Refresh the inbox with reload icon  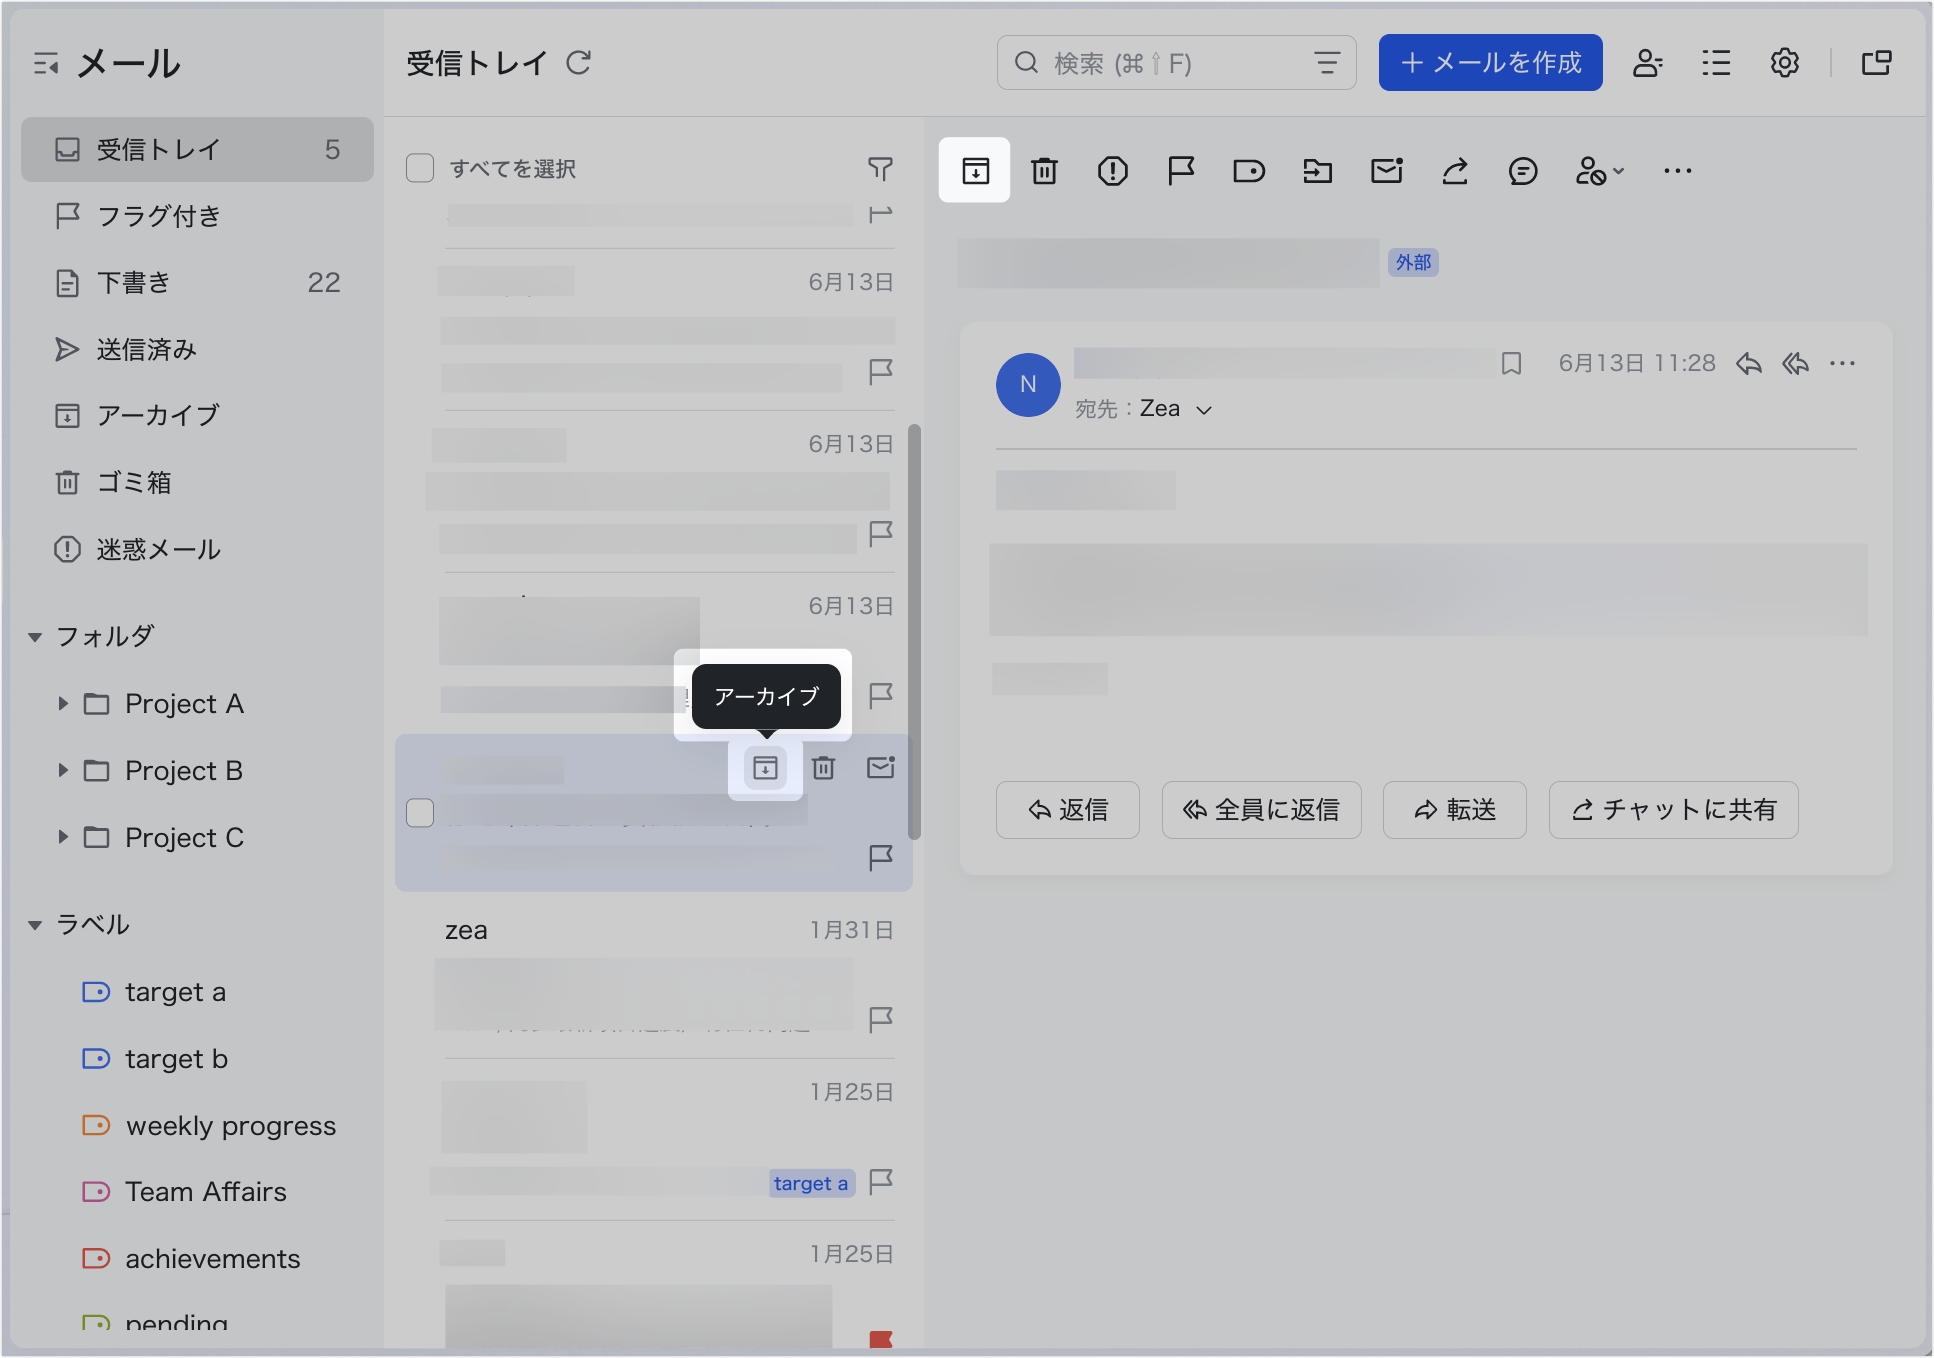(579, 63)
